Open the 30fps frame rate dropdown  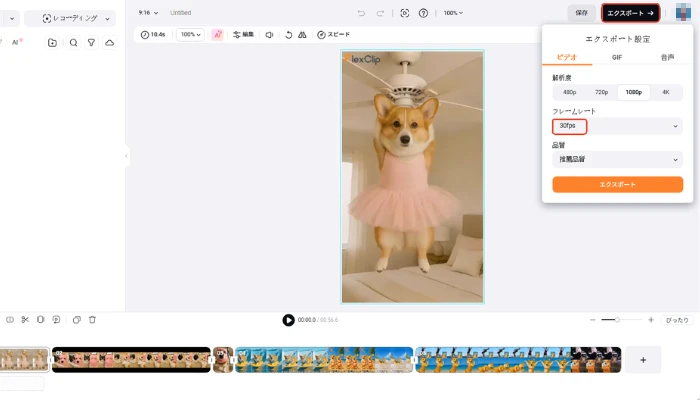[x=617, y=126]
